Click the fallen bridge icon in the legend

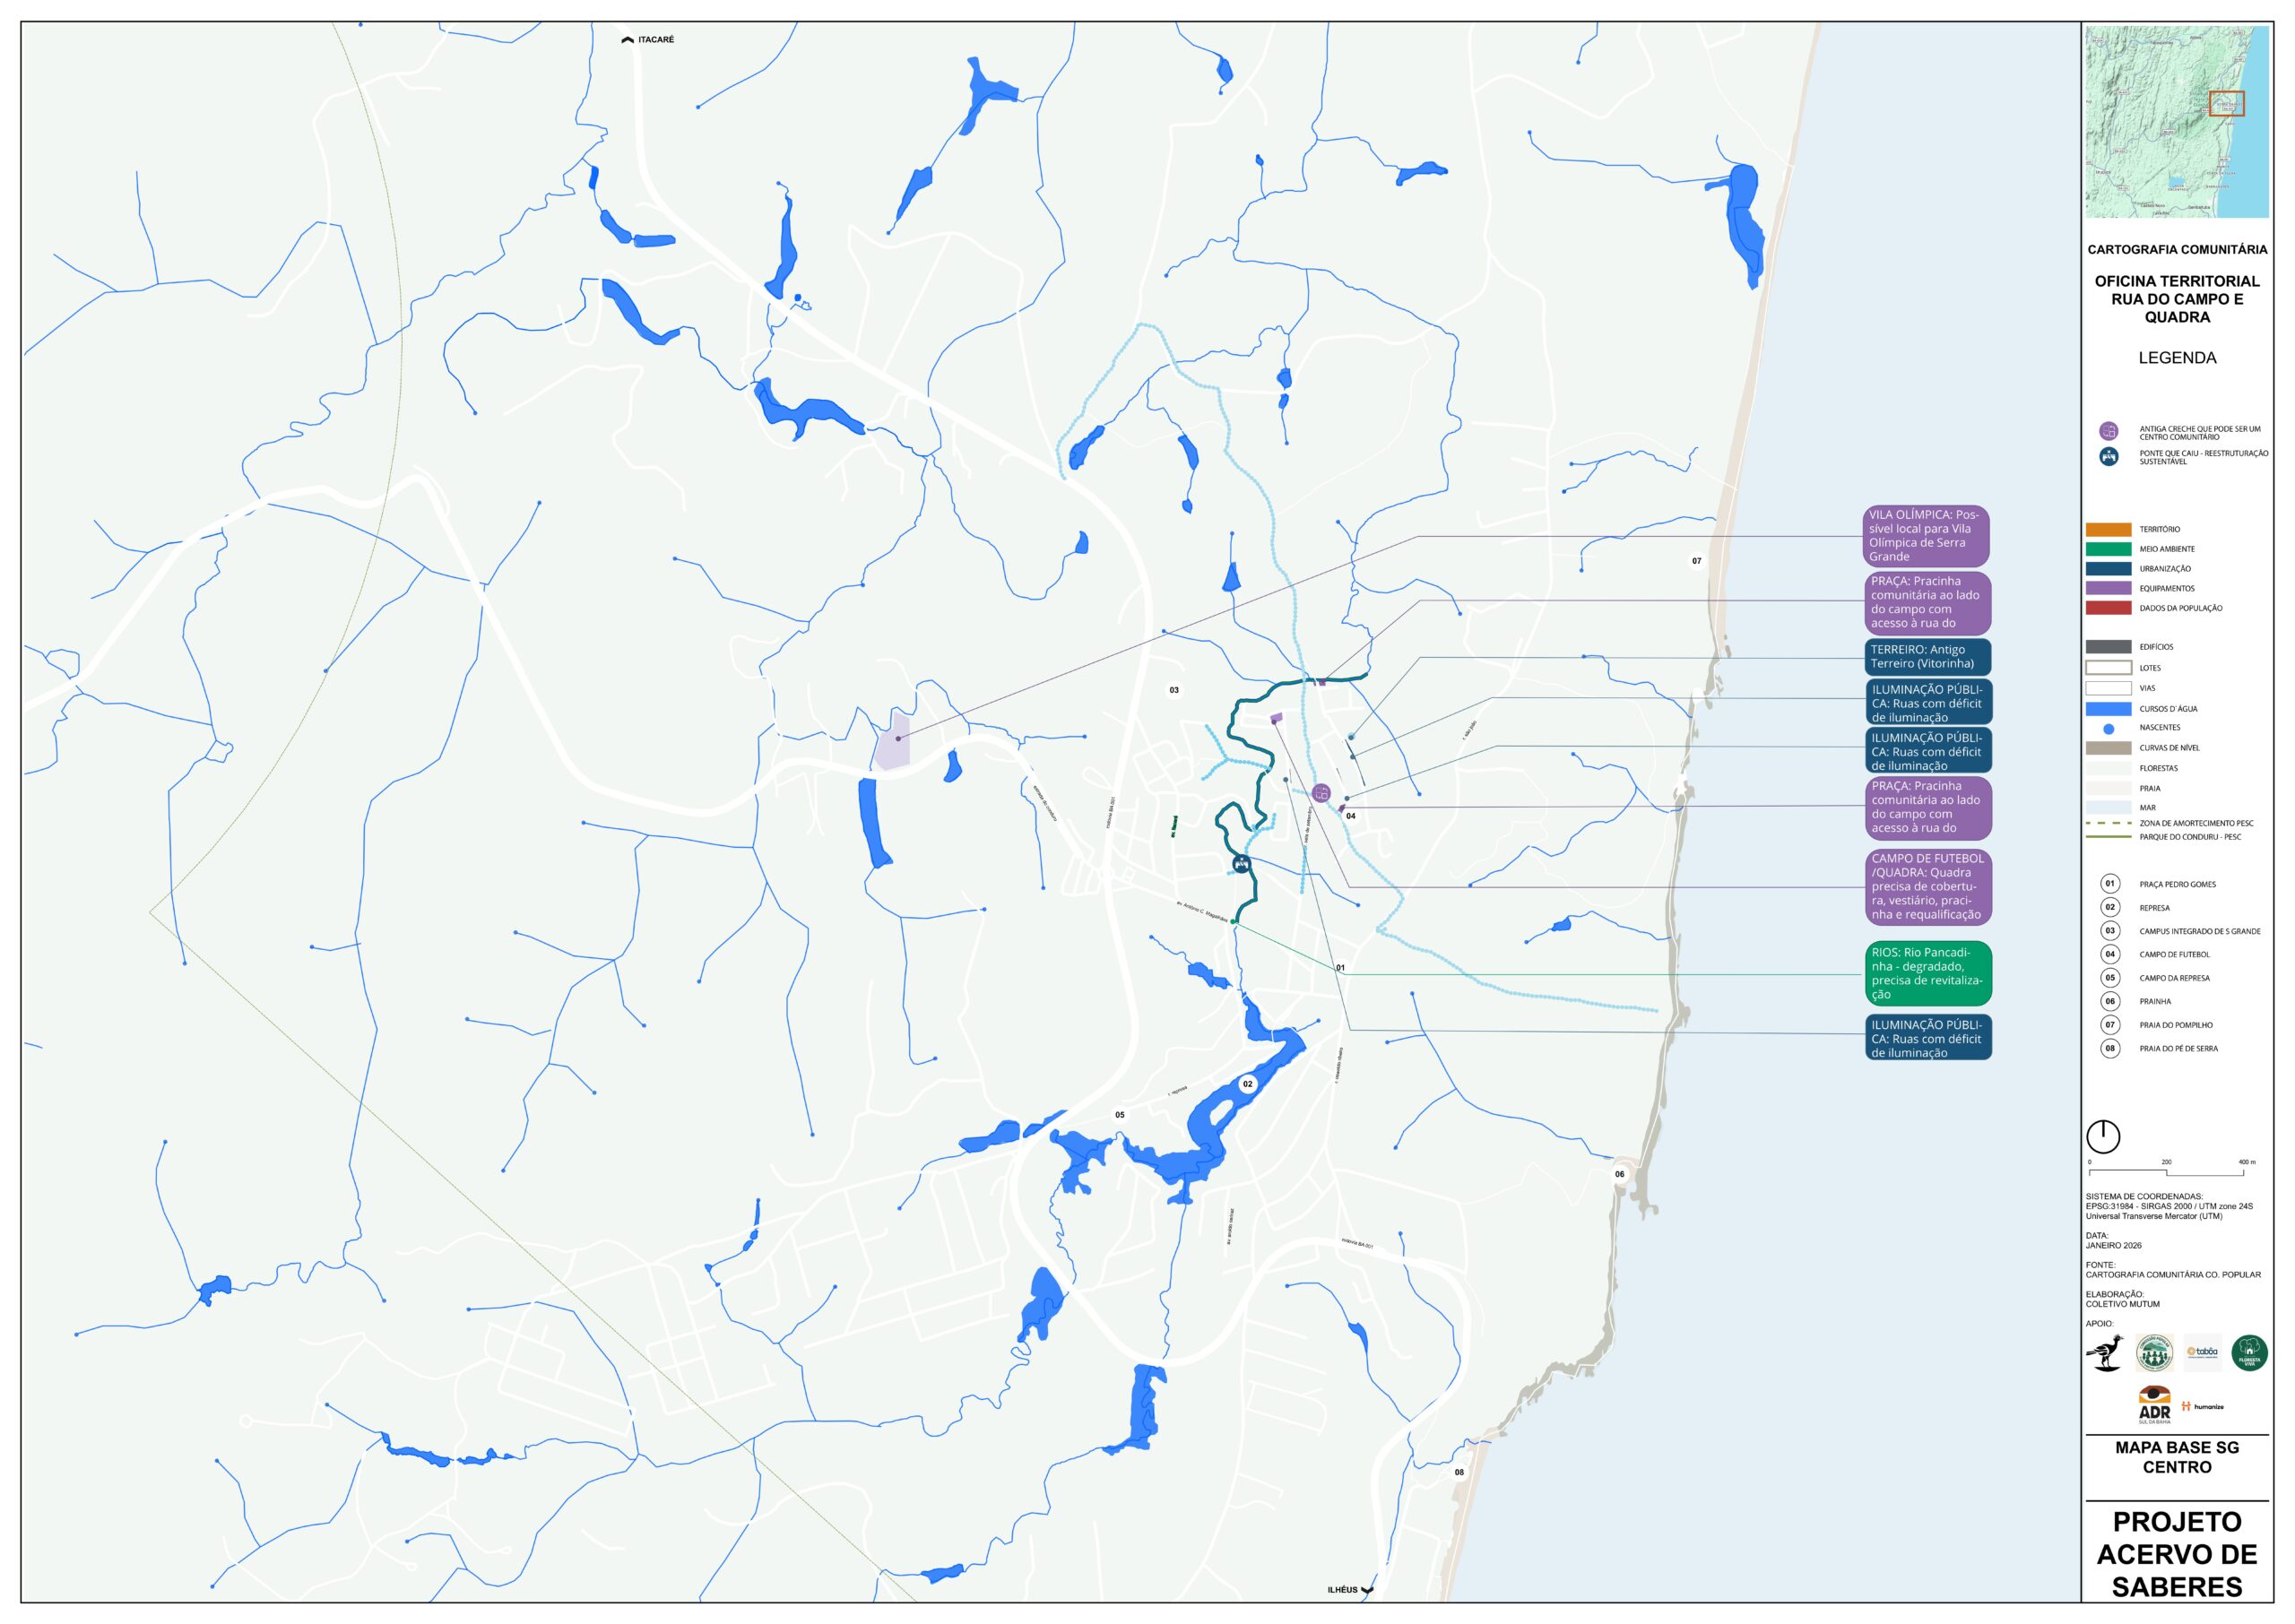[x=2108, y=457]
